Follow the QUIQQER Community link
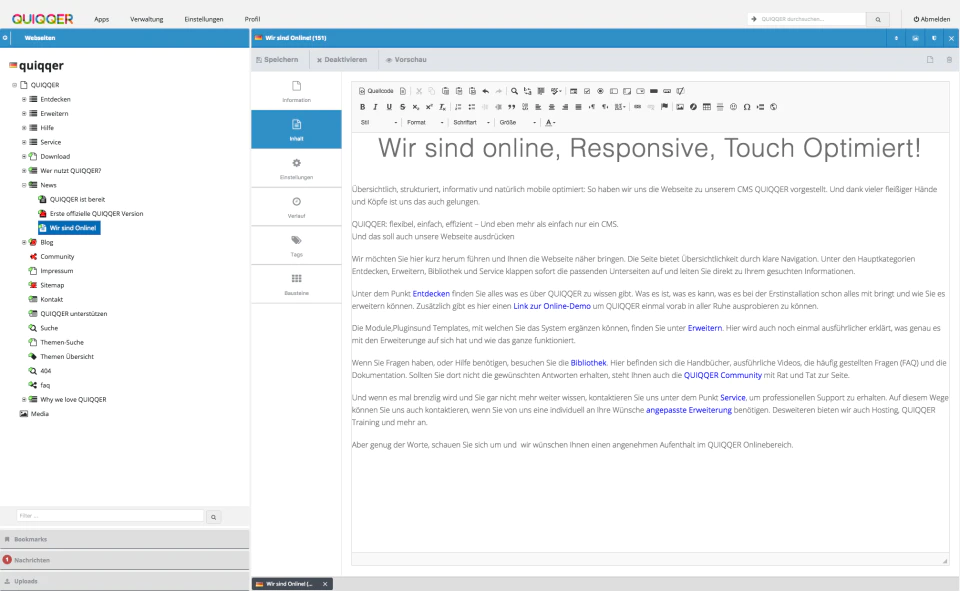Screen dimensions: 960x591 pyautogui.click(x=722, y=375)
